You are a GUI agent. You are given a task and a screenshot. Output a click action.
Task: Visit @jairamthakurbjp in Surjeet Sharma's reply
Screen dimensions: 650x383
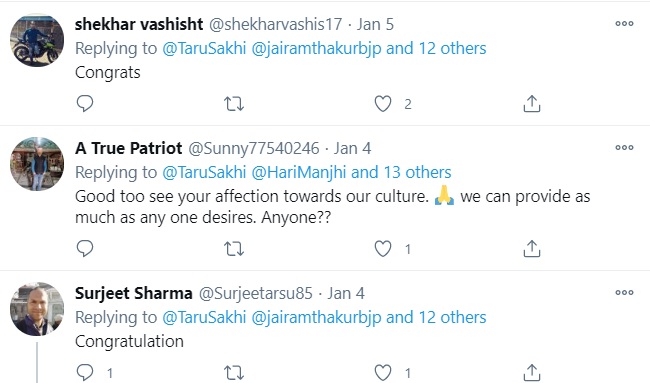(316, 318)
